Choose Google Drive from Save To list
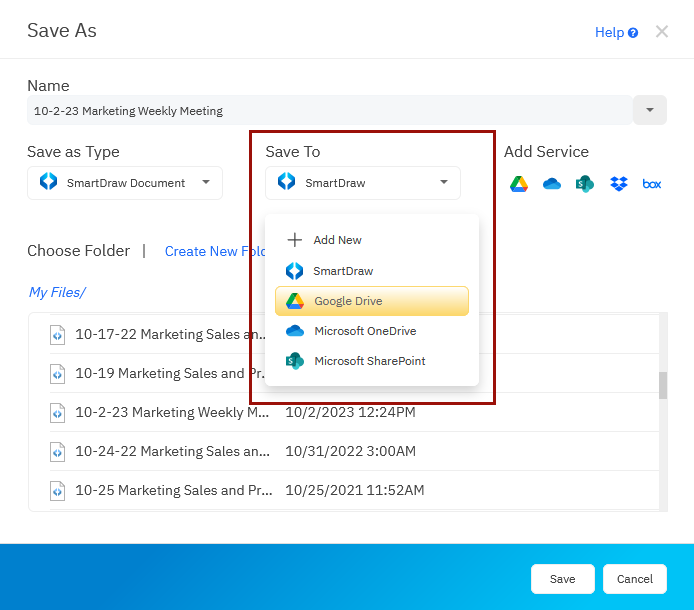694x610 pixels. tap(371, 301)
